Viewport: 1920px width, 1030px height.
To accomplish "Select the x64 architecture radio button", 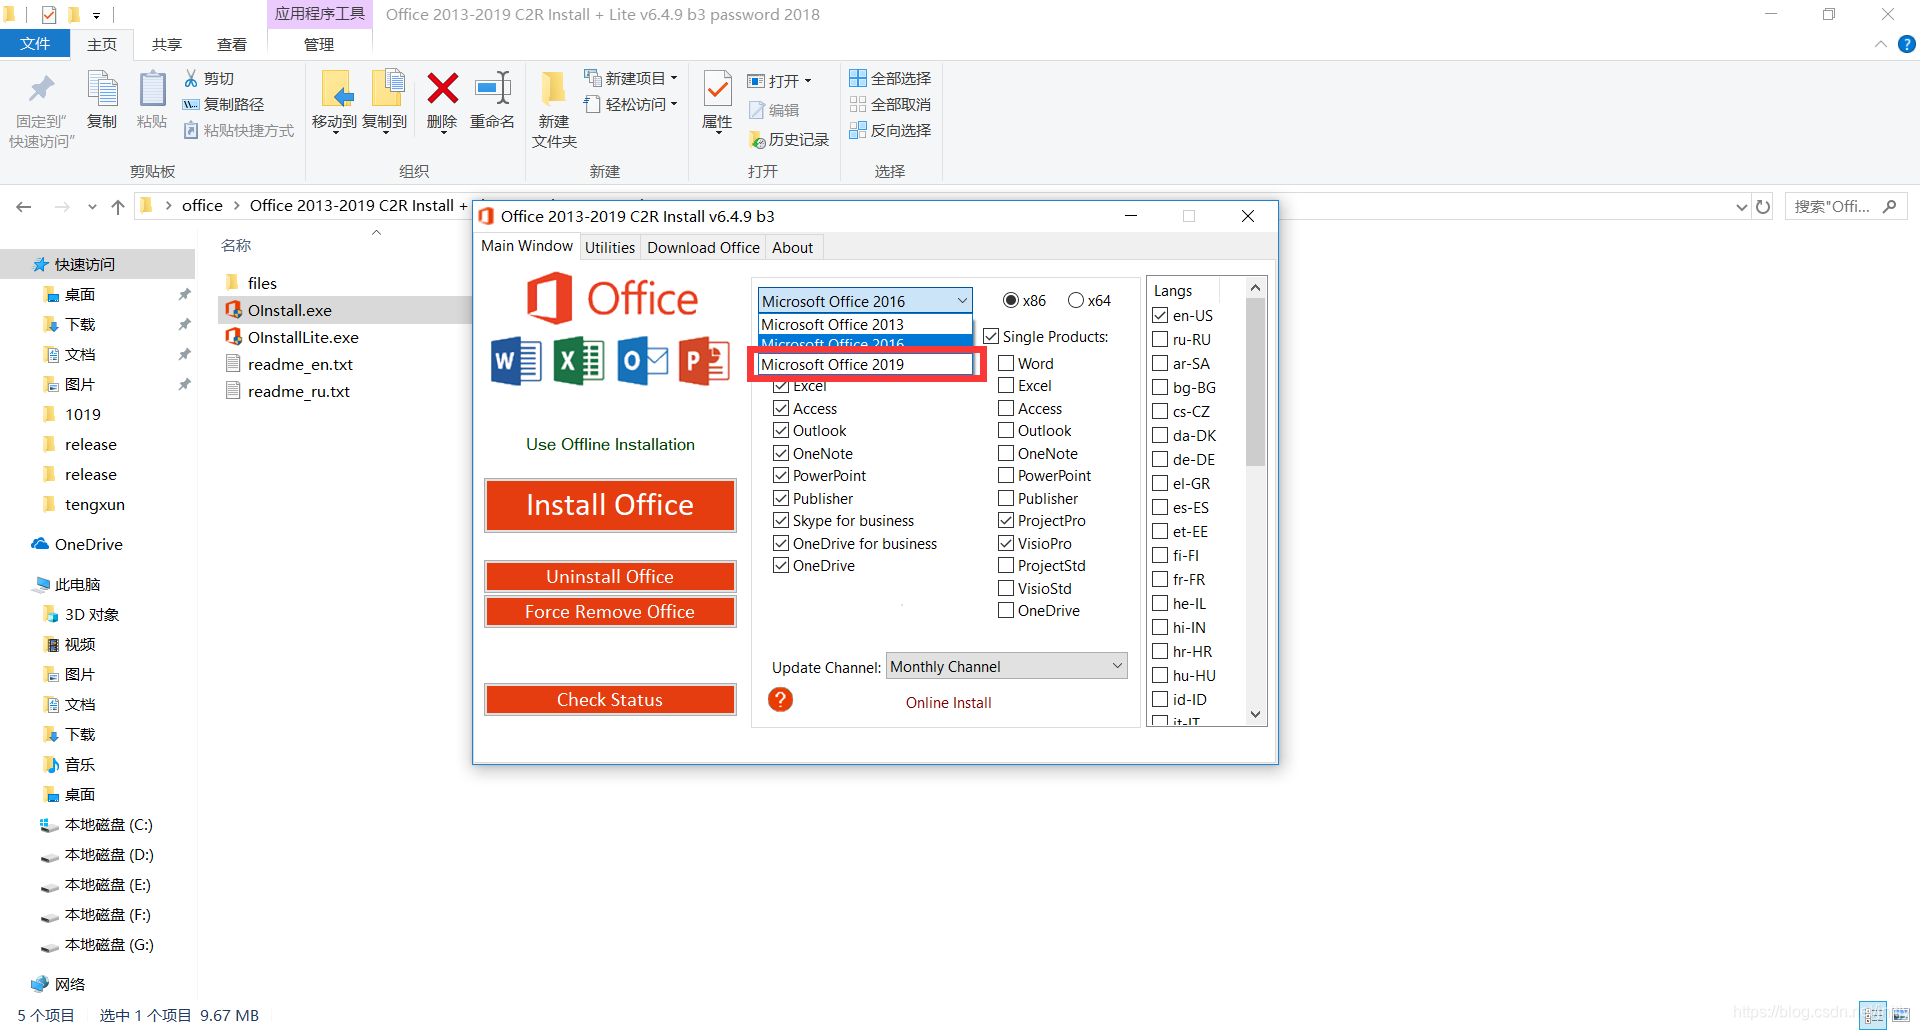I will click(1076, 300).
